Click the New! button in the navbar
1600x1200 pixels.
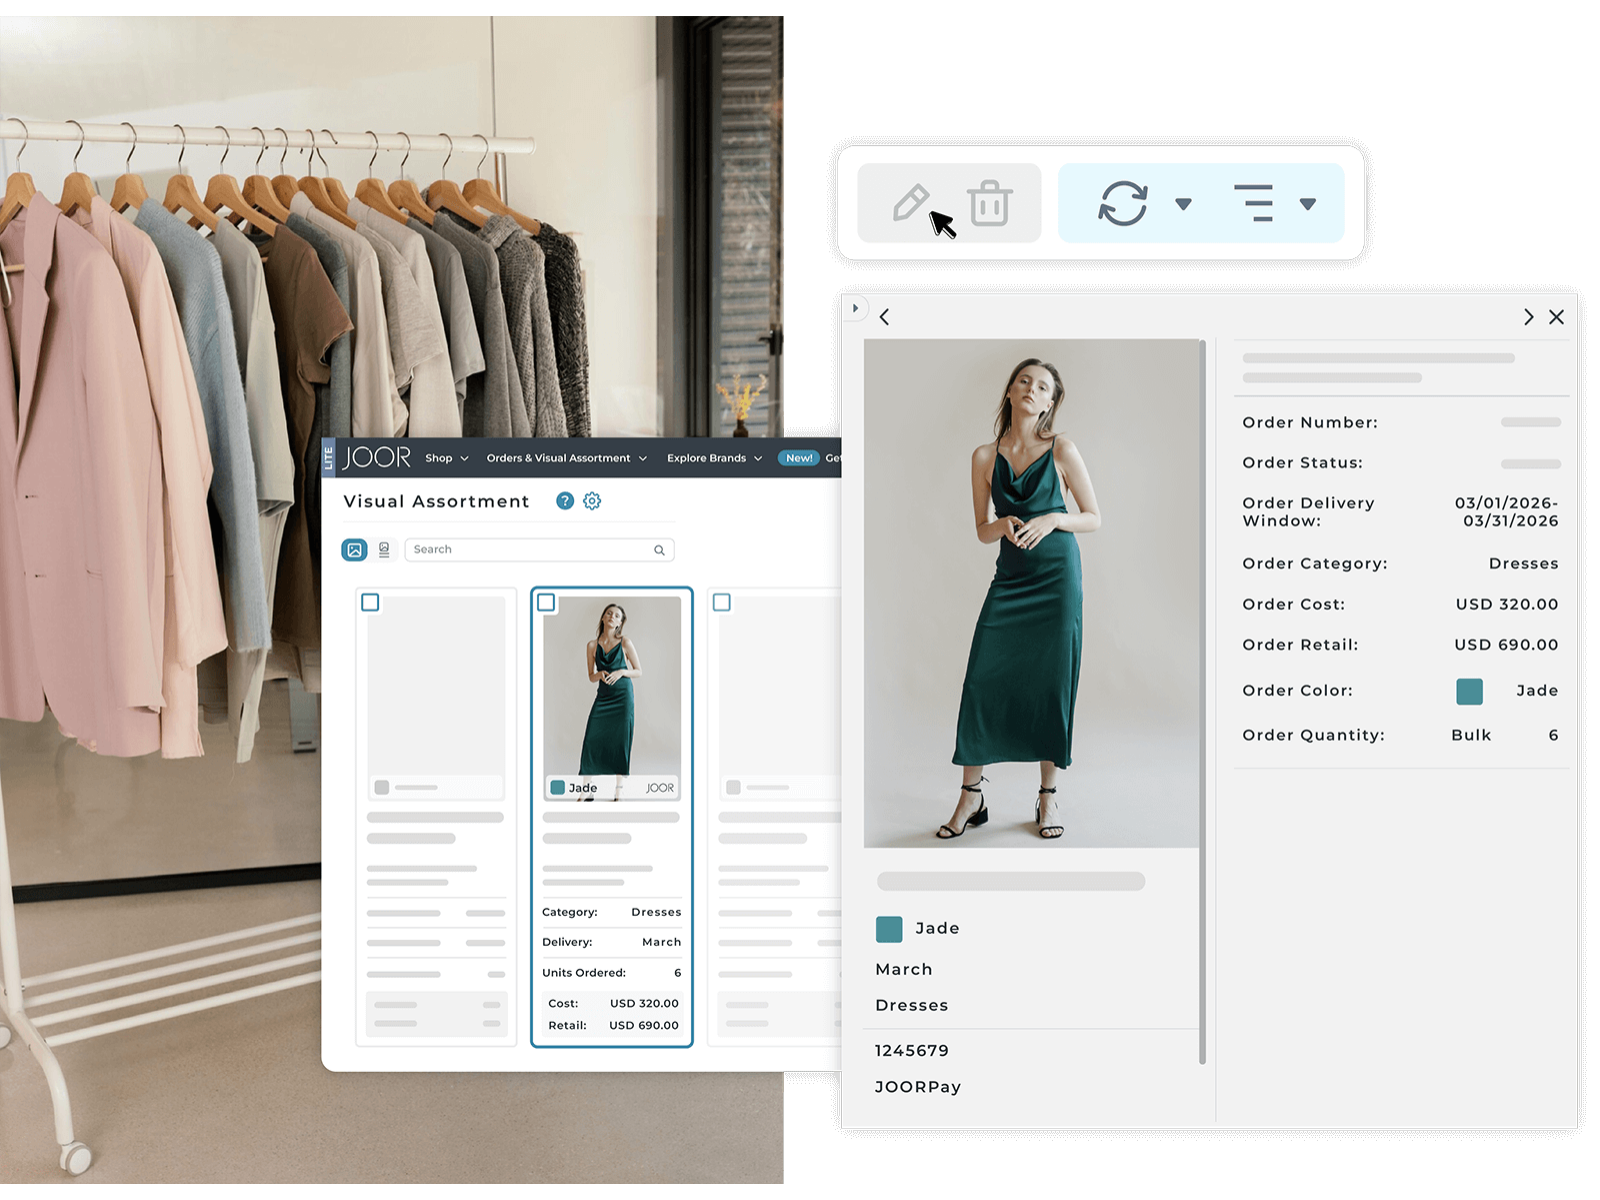coord(798,458)
